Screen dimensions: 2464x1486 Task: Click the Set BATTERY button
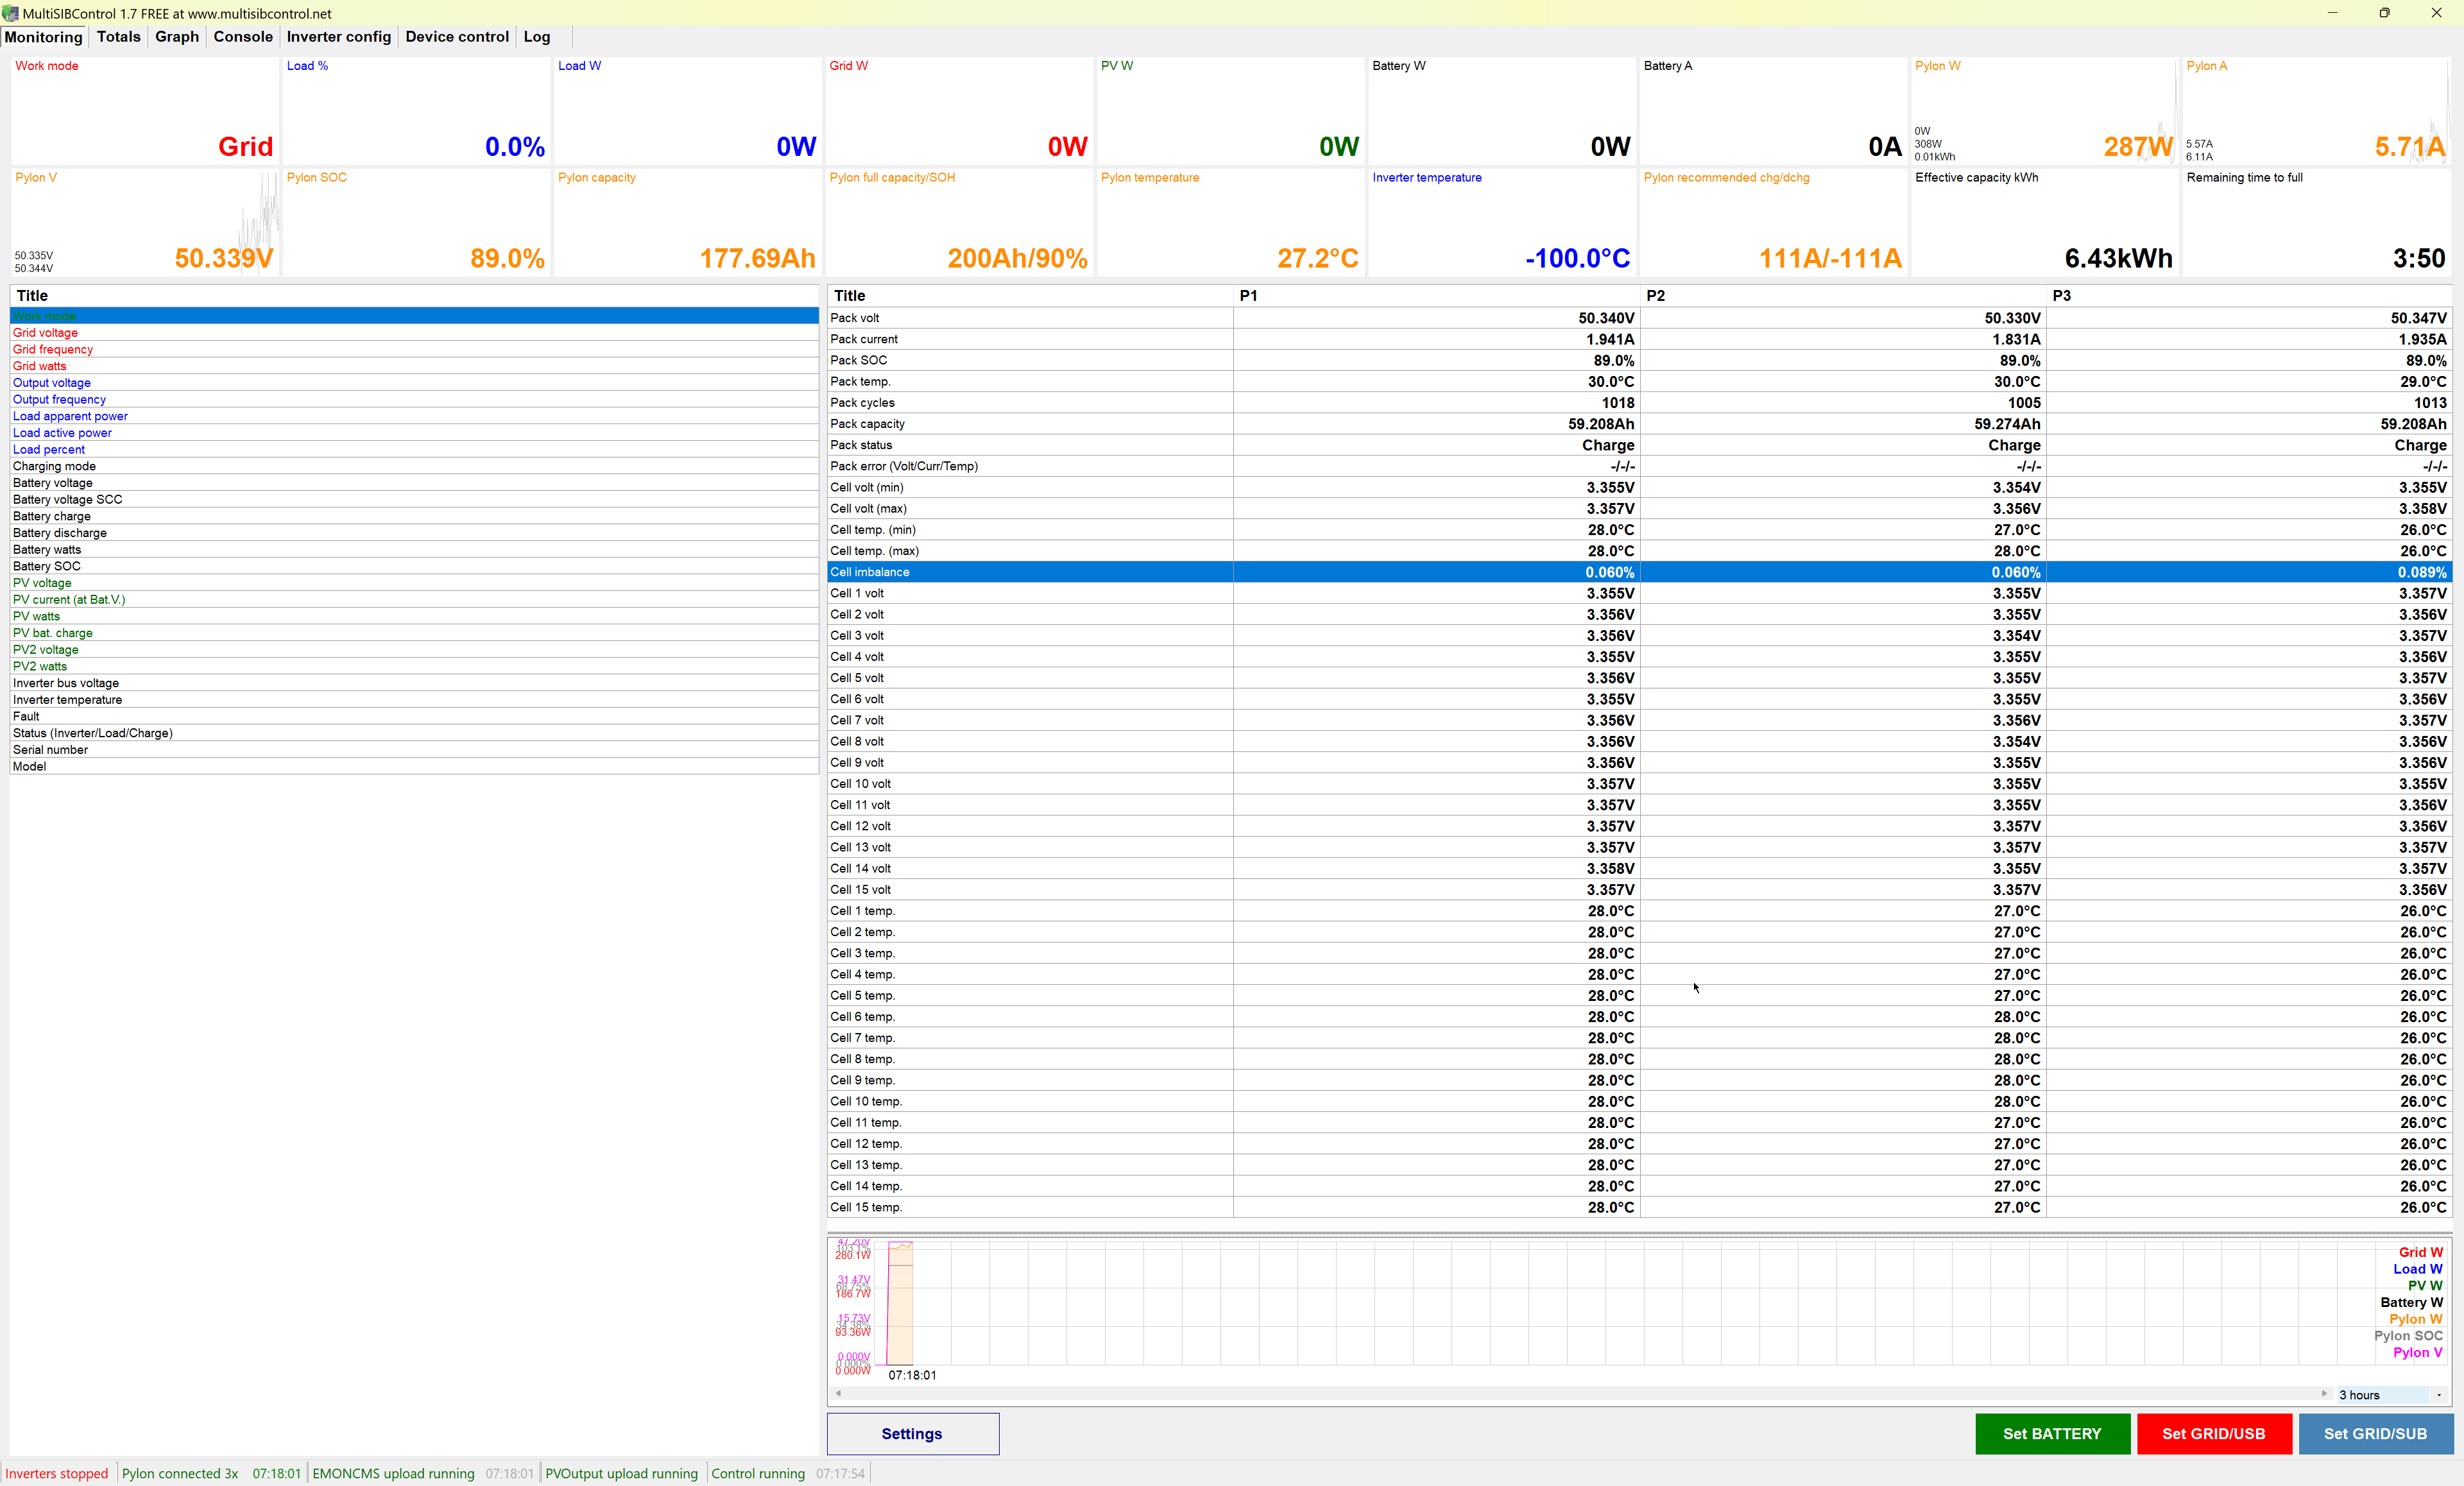coord(2052,1433)
